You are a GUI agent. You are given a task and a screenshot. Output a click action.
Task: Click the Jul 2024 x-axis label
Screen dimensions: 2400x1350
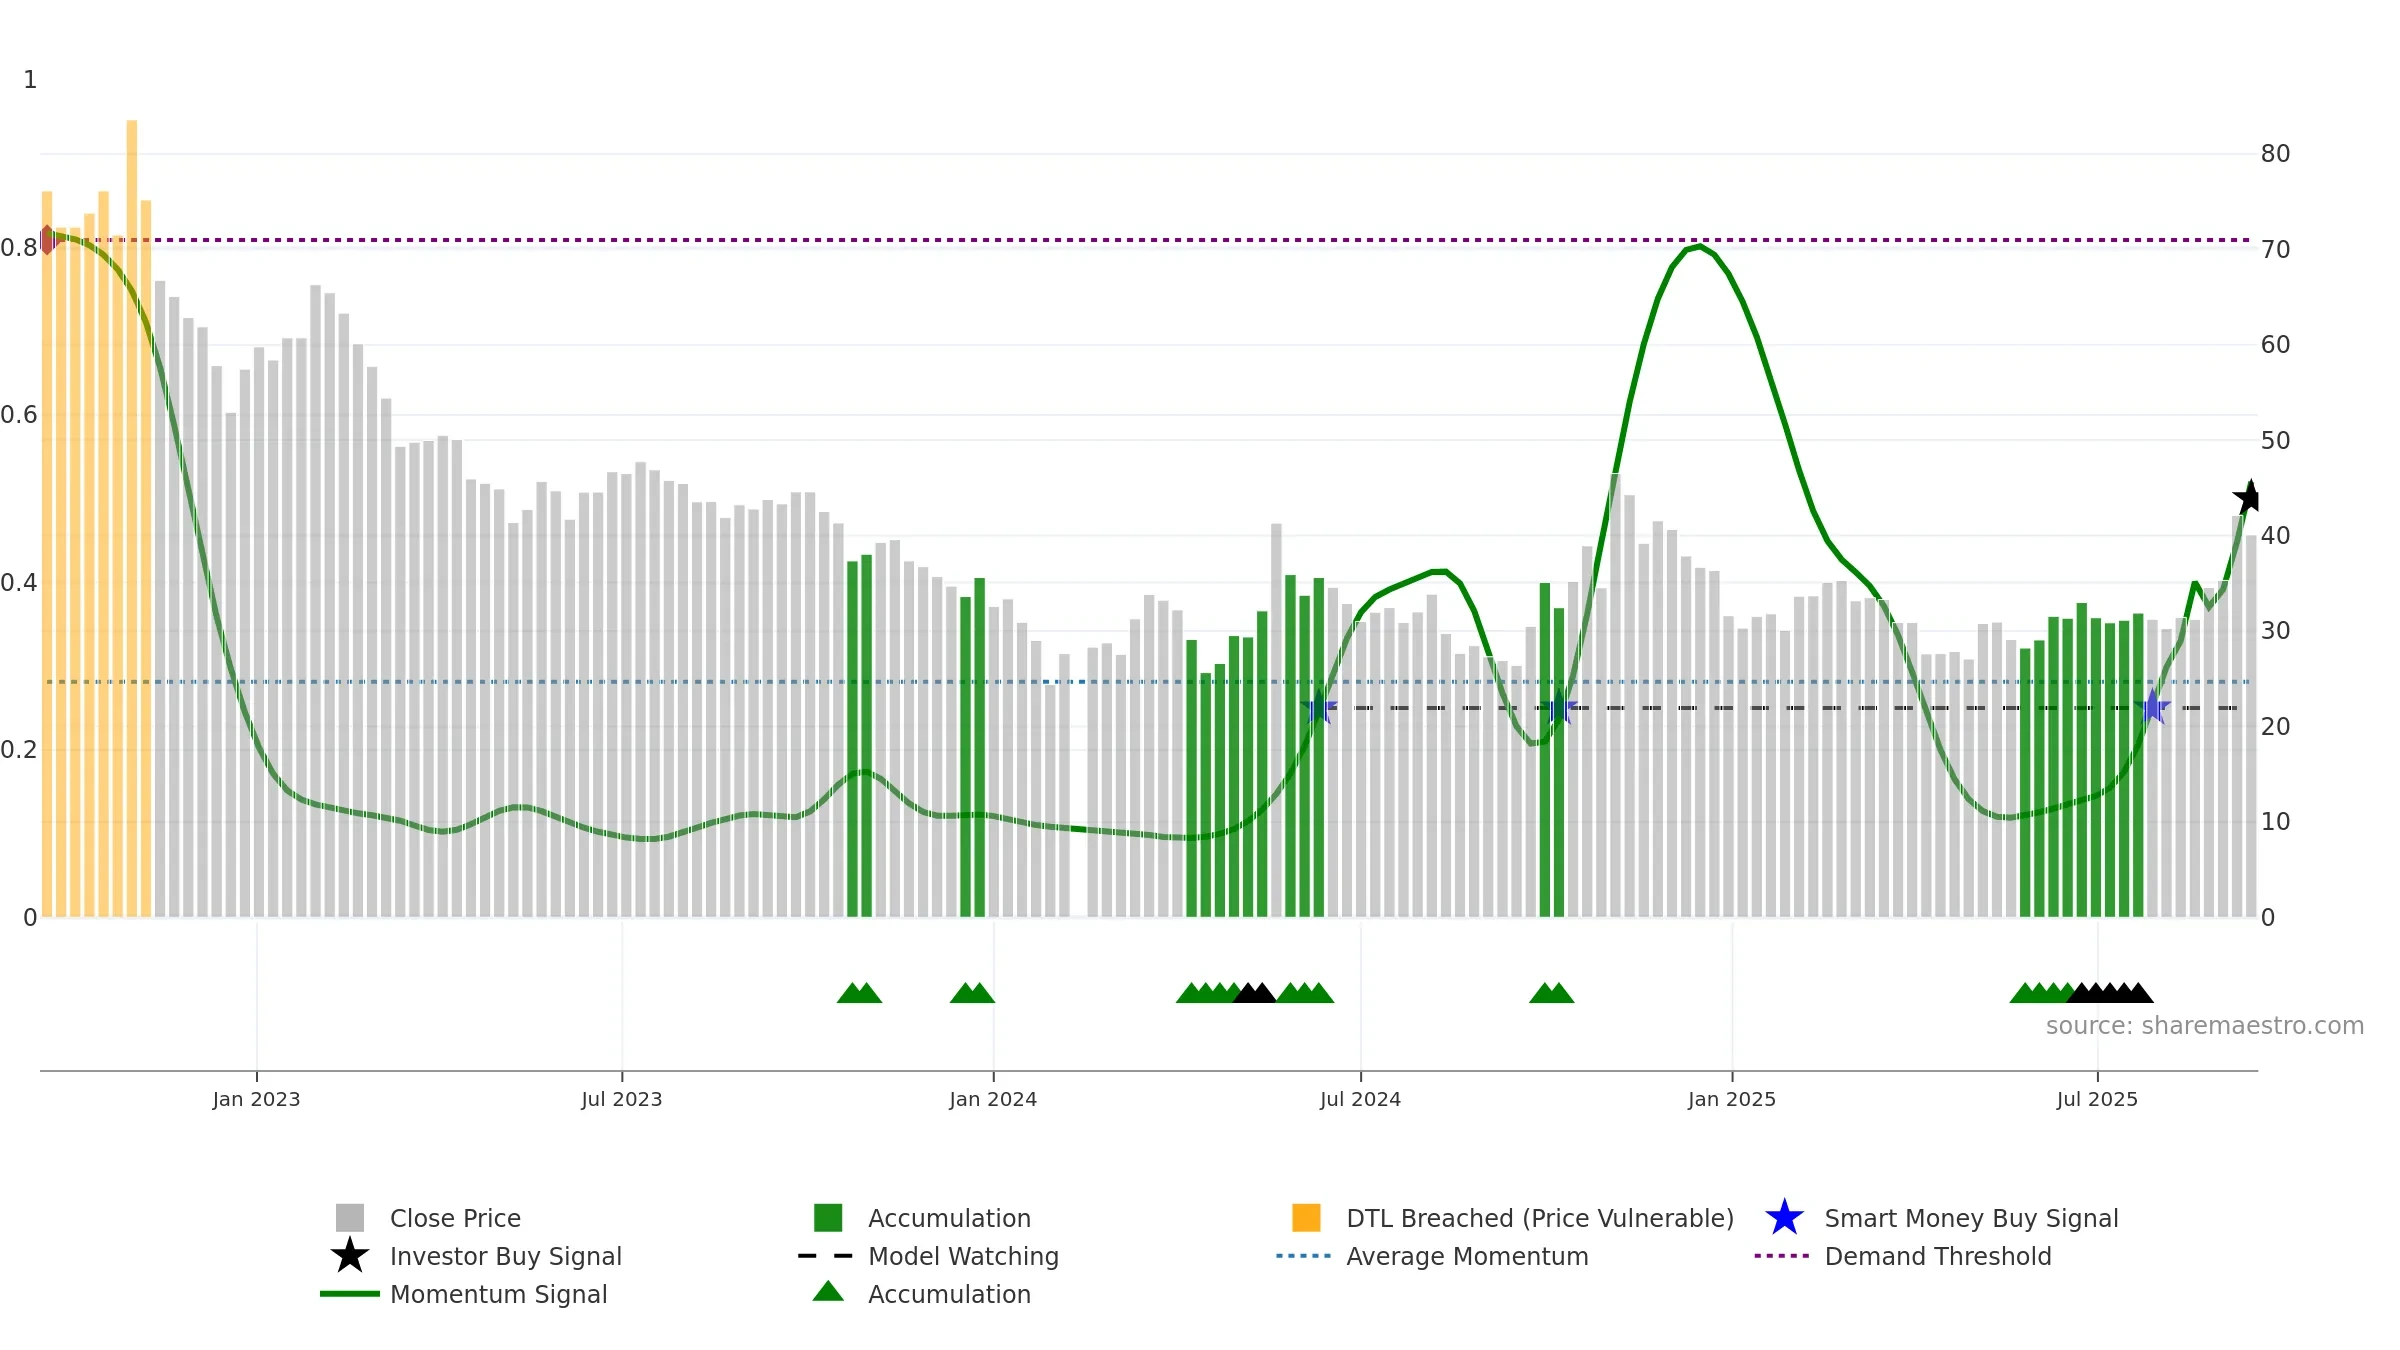pyautogui.click(x=1360, y=1099)
